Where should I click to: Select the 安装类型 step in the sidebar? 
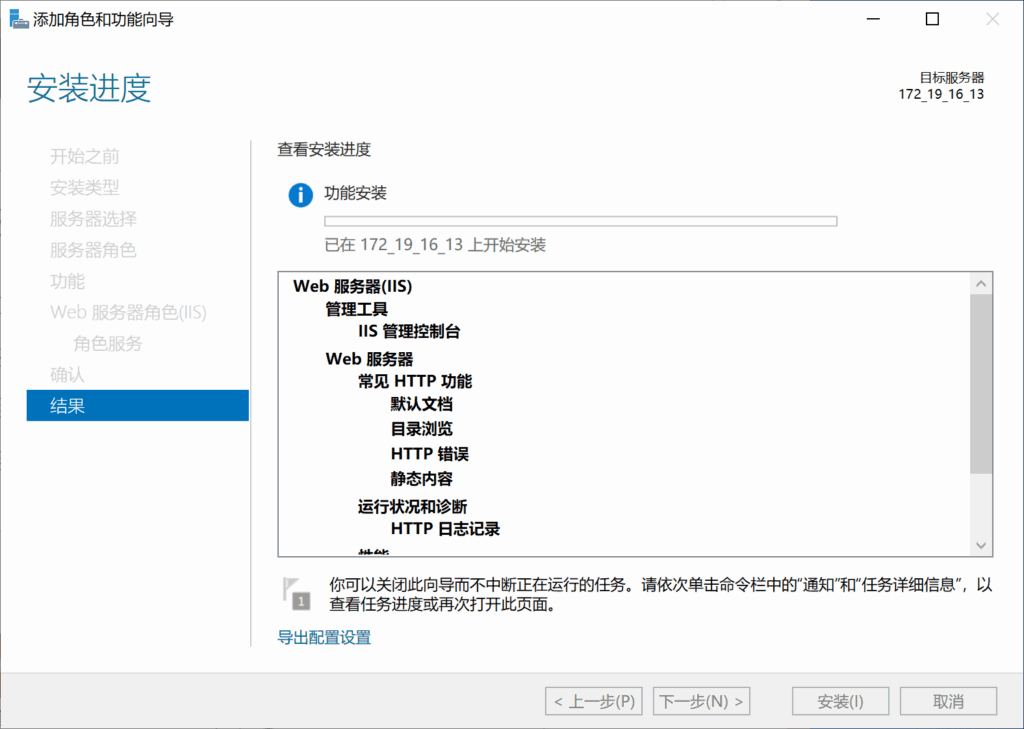point(86,187)
